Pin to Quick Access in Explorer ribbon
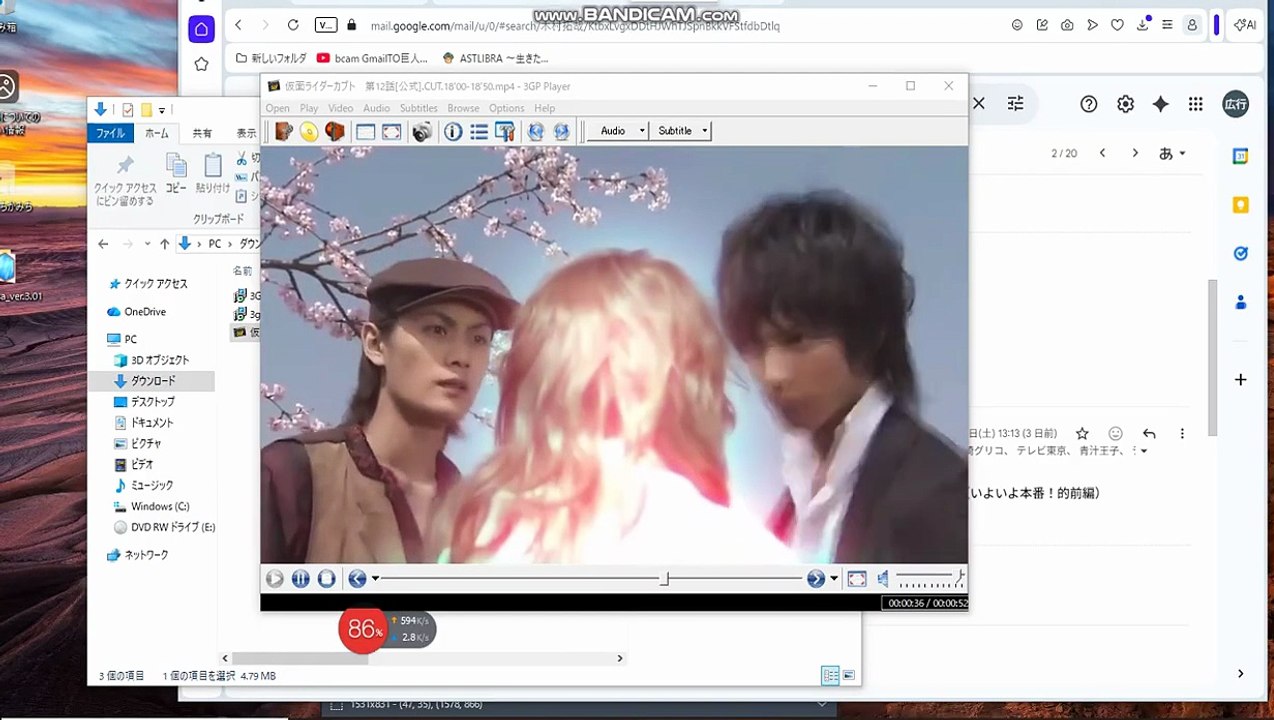Screen dimensions: 1274x720 click(x=125, y=179)
